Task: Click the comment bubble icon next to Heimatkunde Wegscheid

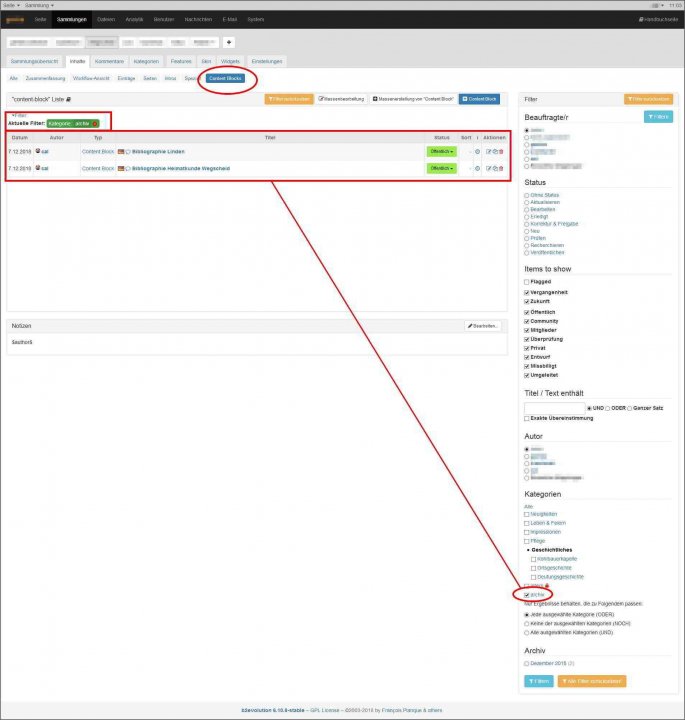Action: click(128, 169)
